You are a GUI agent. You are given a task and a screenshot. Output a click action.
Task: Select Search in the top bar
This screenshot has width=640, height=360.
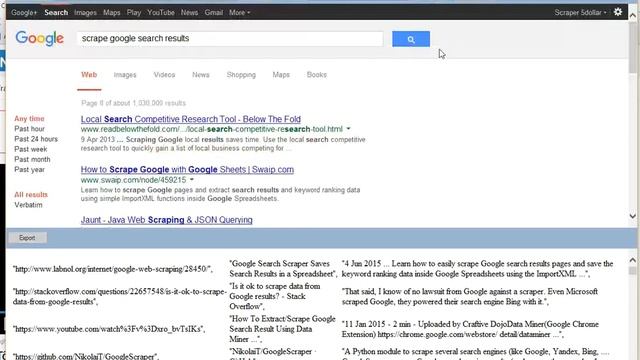(x=56, y=13)
